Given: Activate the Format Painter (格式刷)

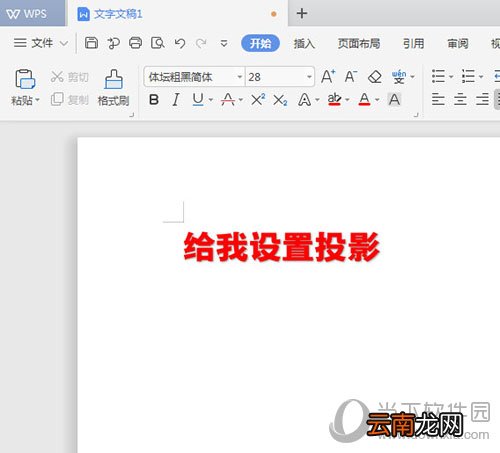Looking at the screenshot, I should tap(114, 87).
